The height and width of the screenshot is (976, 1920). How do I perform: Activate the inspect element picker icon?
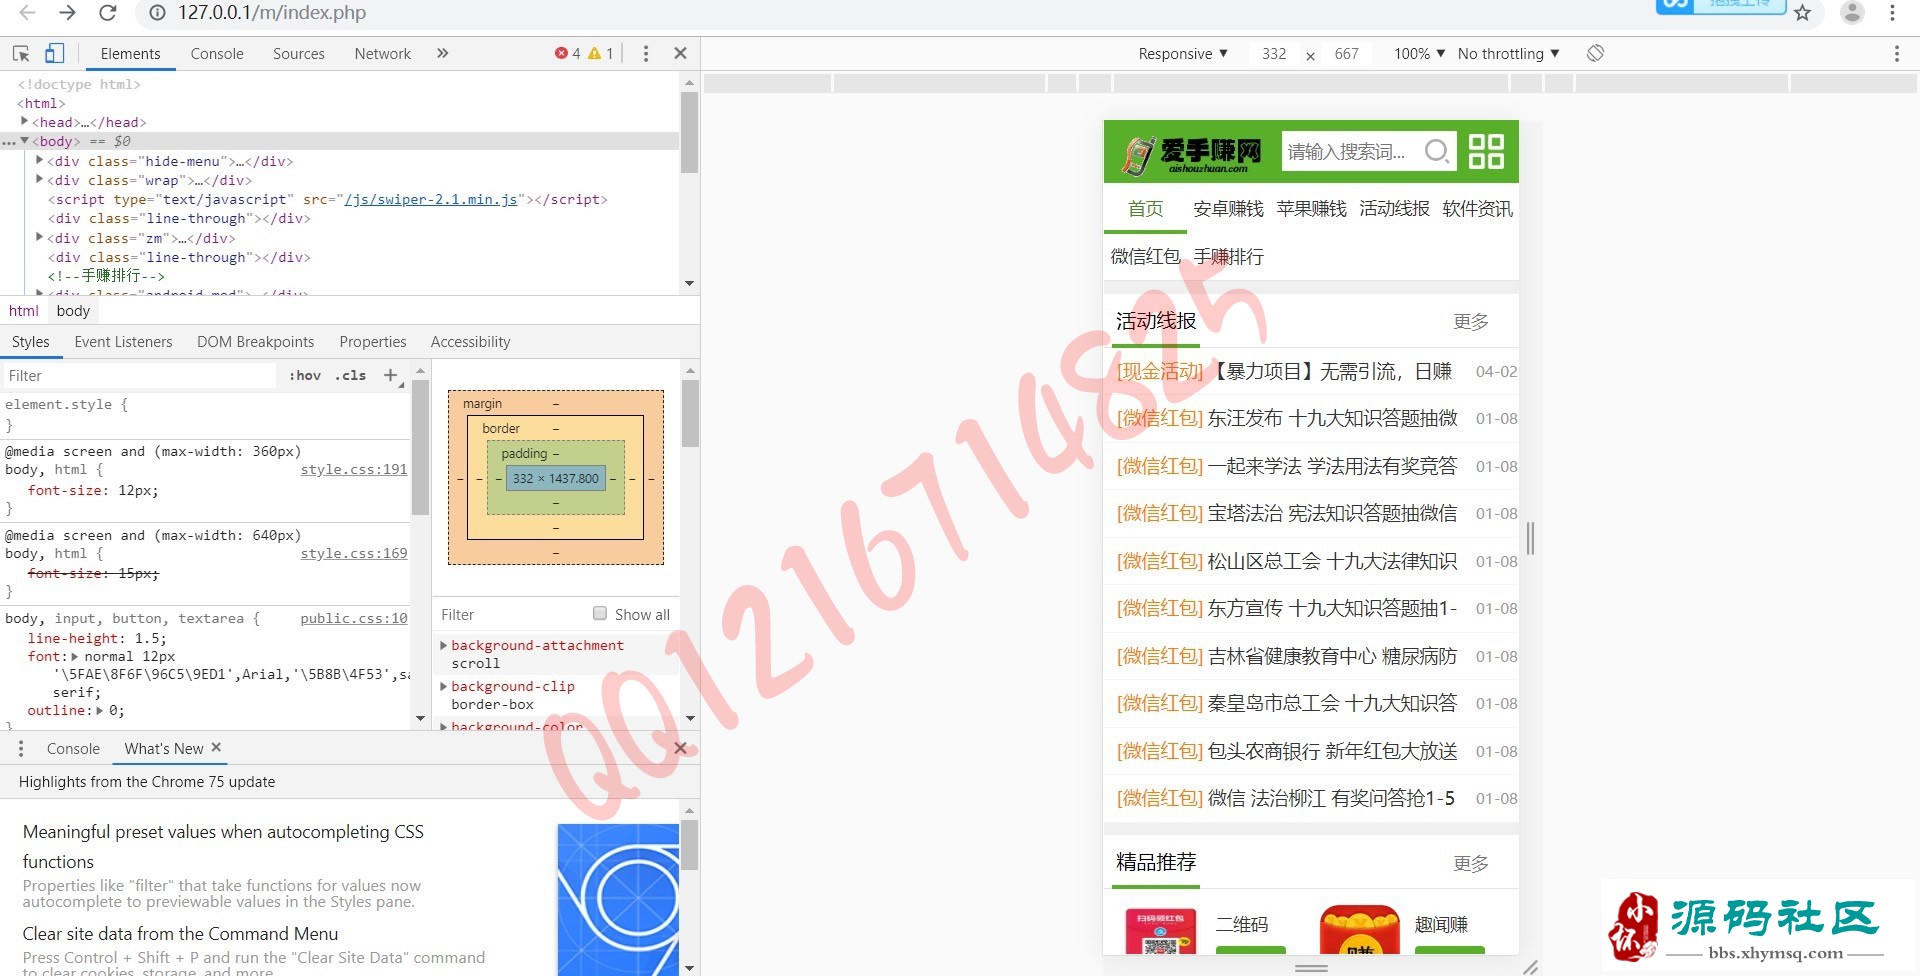point(21,54)
